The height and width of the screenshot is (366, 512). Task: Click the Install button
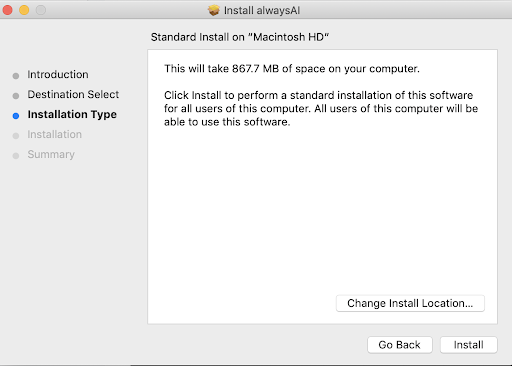tap(468, 345)
